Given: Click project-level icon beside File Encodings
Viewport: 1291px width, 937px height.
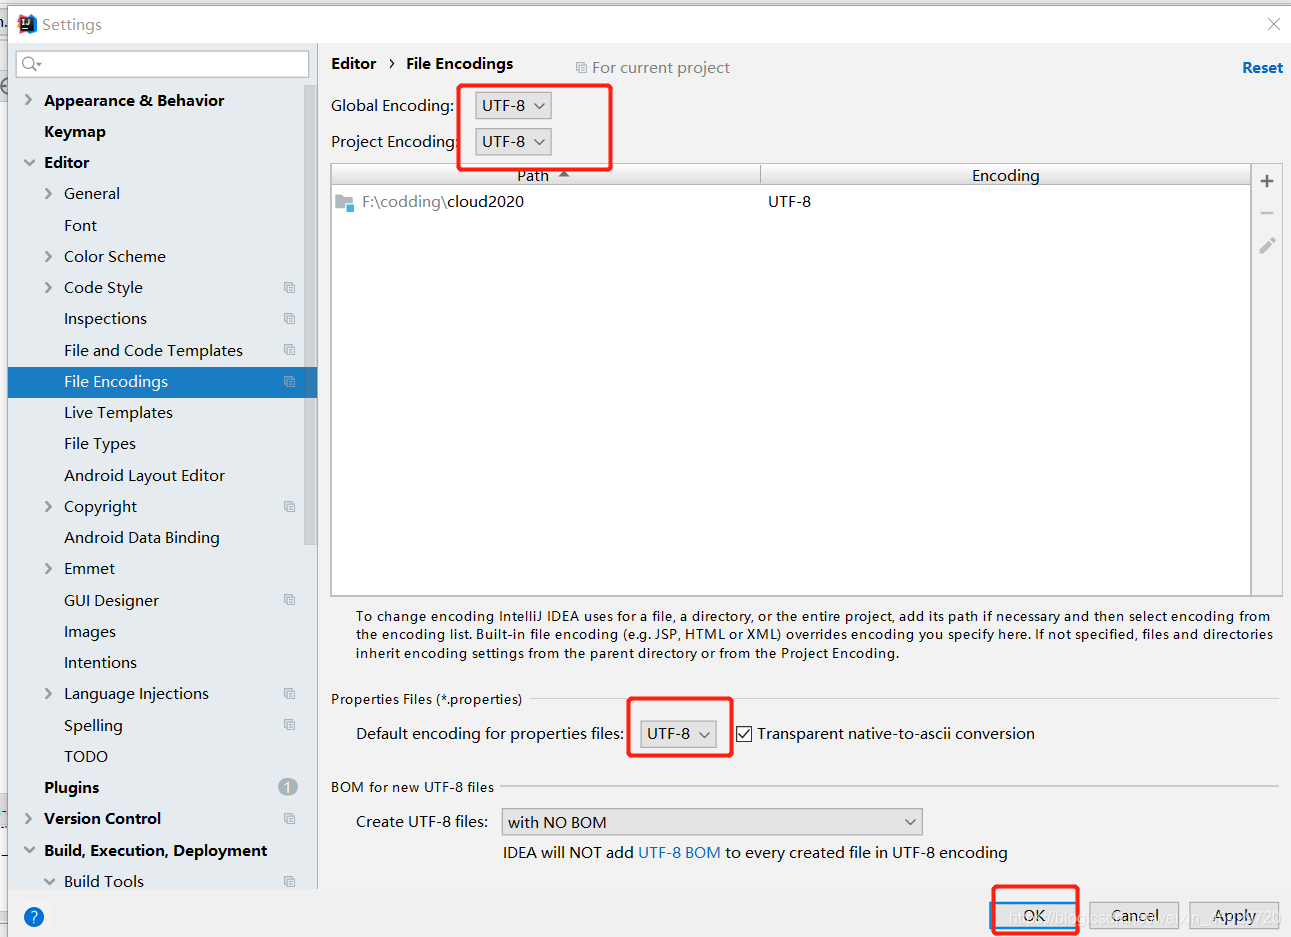Looking at the screenshot, I should click(x=289, y=382).
